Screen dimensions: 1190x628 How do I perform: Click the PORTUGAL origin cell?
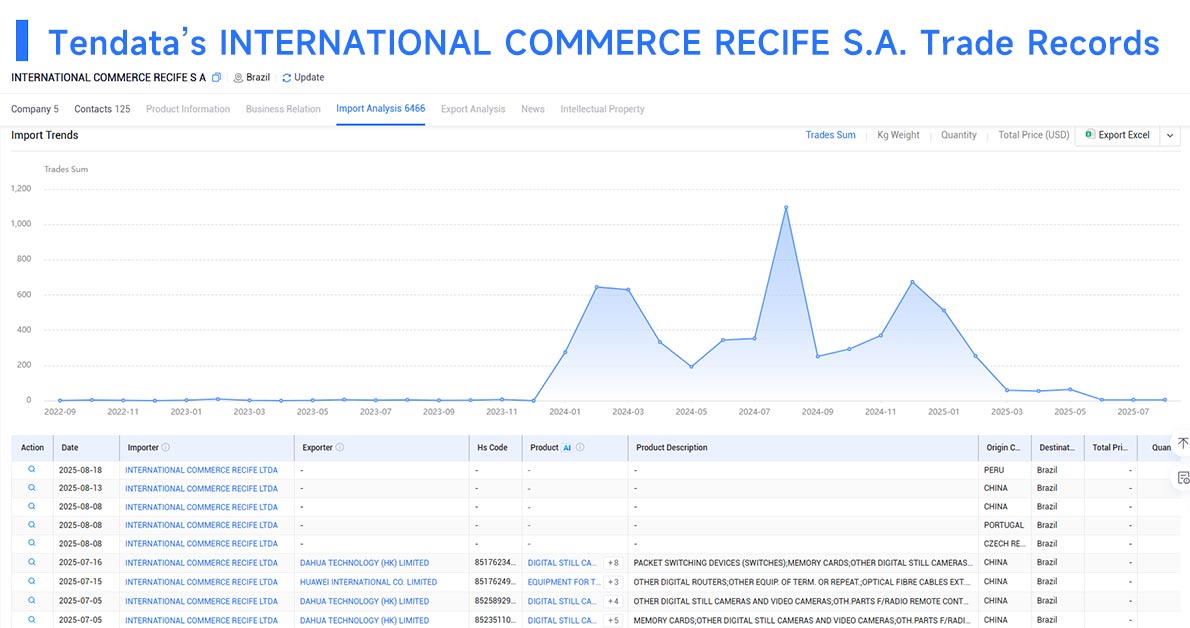pos(1004,525)
